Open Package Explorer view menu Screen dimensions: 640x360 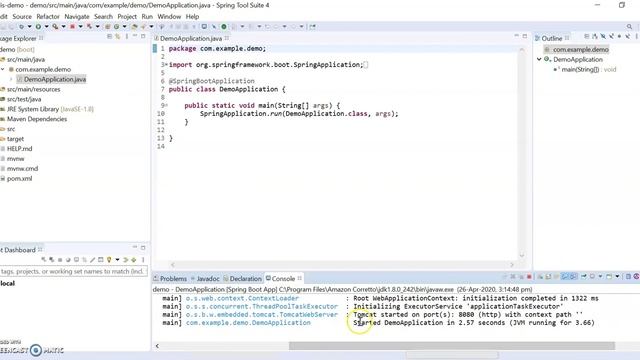(x=127, y=36)
